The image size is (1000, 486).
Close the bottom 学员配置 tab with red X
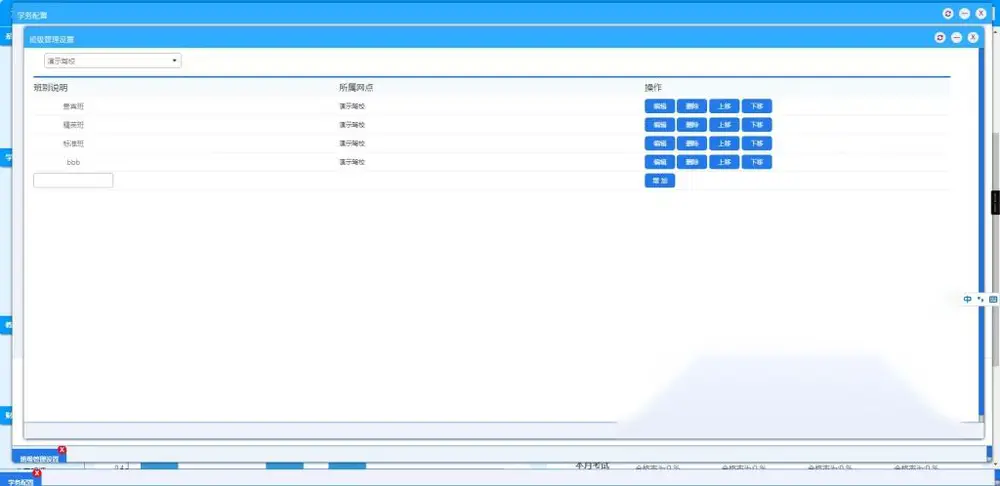point(37,473)
